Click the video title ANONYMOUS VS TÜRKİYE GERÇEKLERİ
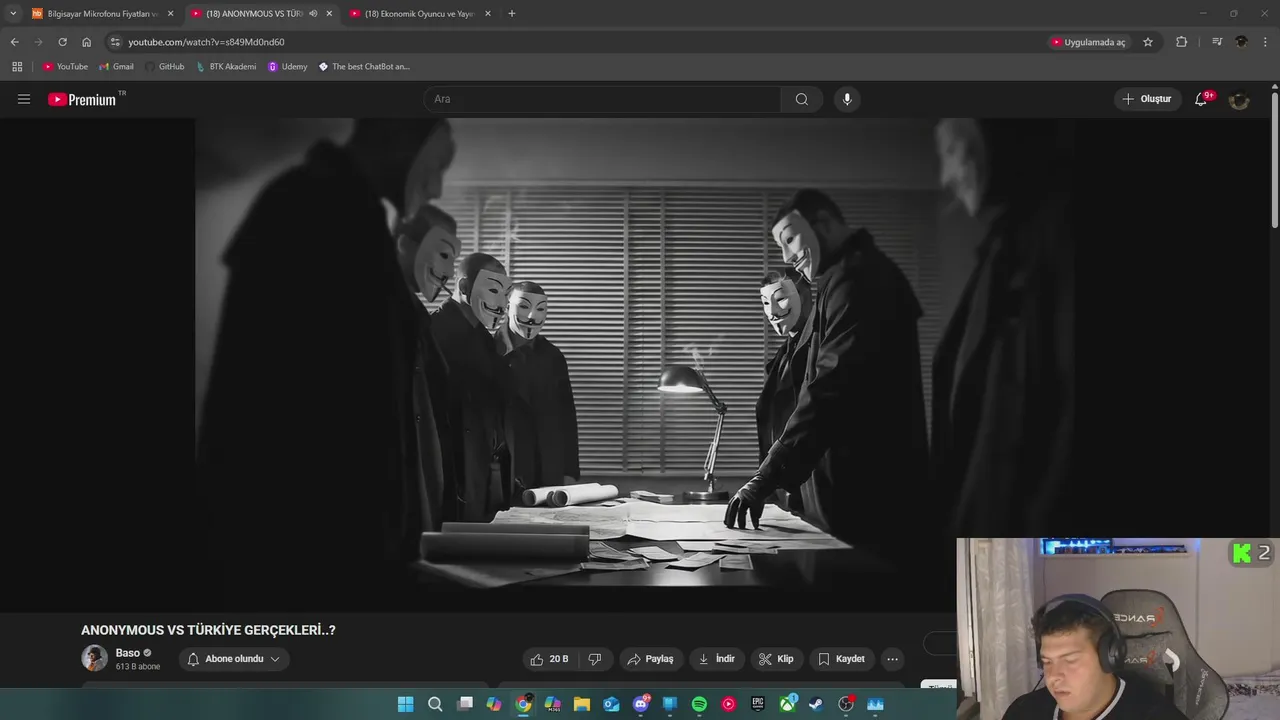1280x720 pixels. click(x=208, y=630)
